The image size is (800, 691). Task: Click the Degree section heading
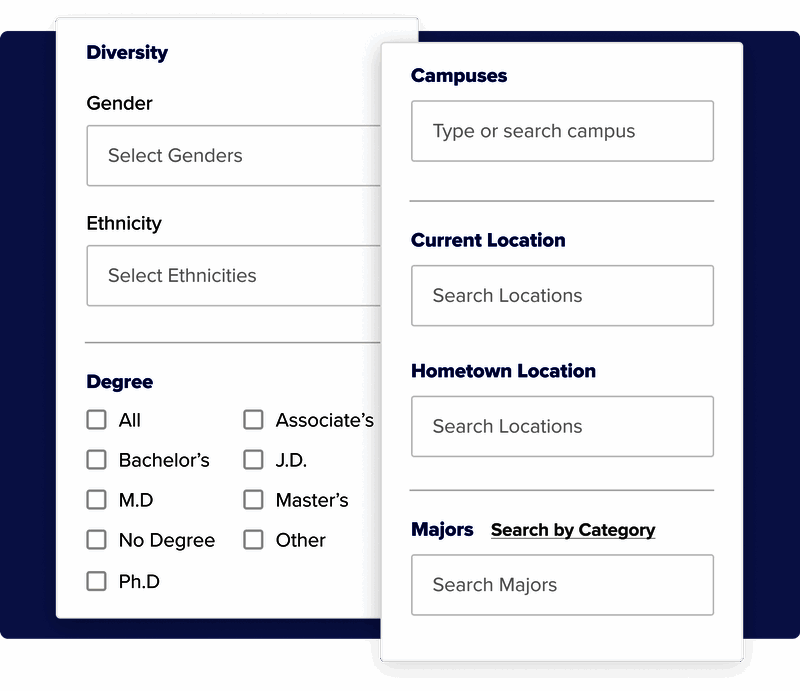click(119, 382)
